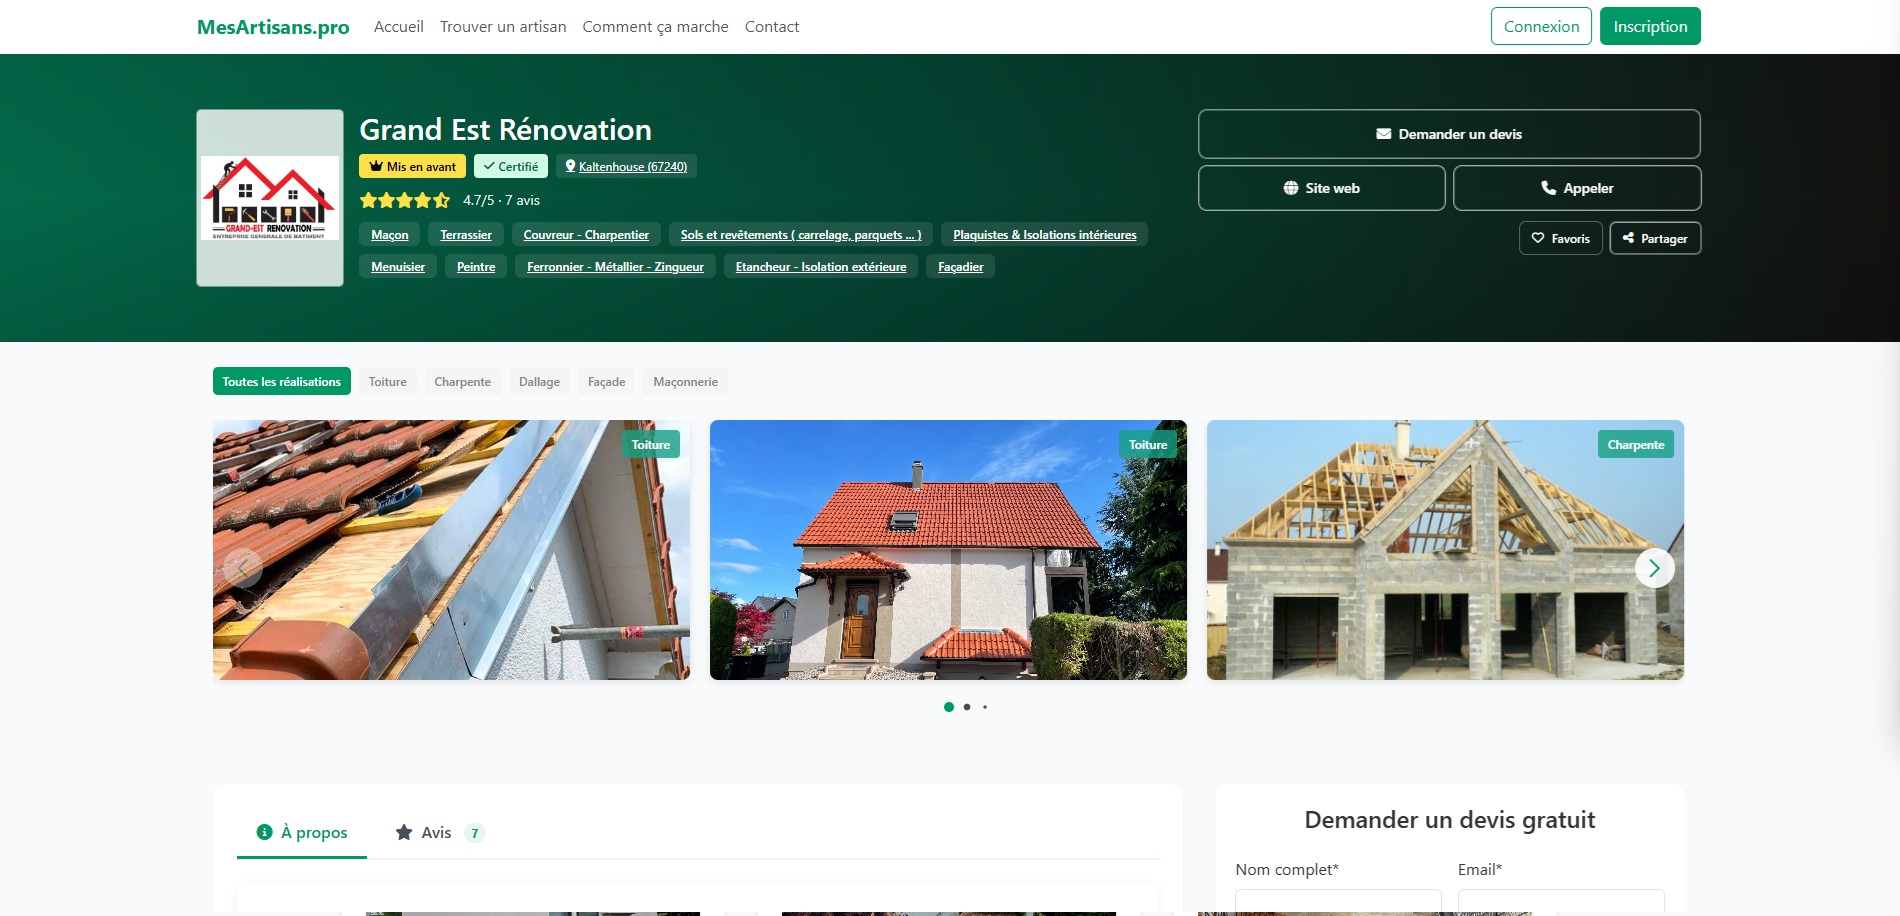Click the Partager share button
Image resolution: width=1900 pixels, height=916 pixels.
[x=1655, y=238]
